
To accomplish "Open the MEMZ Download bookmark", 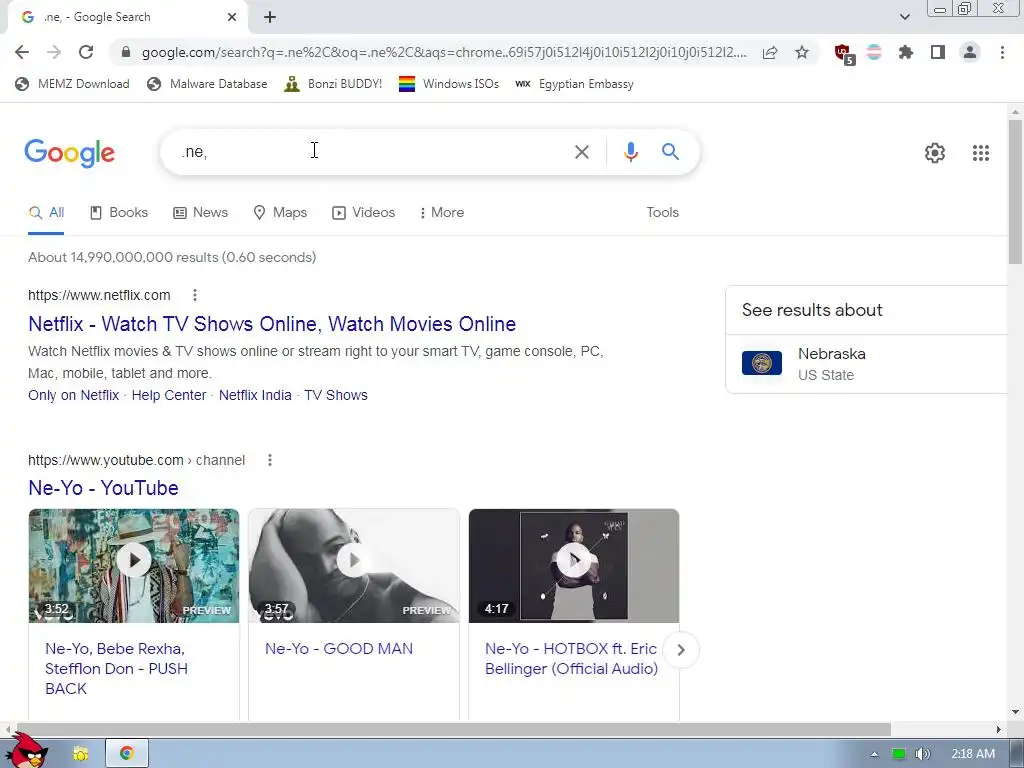I will tap(72, 84).
